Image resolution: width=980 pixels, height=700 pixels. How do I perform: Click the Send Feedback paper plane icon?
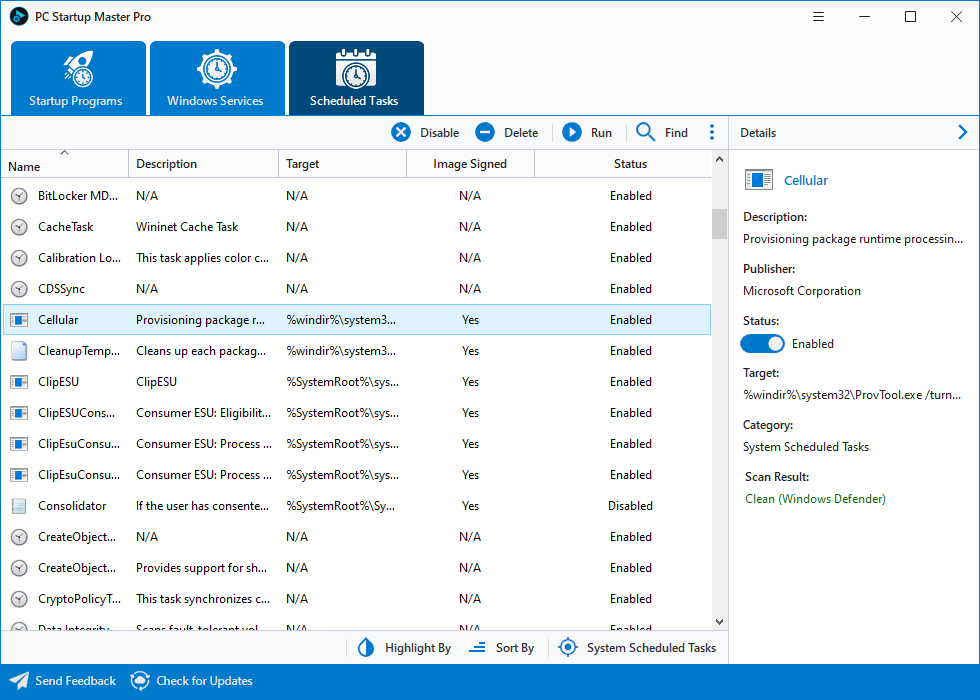(19, 681)
